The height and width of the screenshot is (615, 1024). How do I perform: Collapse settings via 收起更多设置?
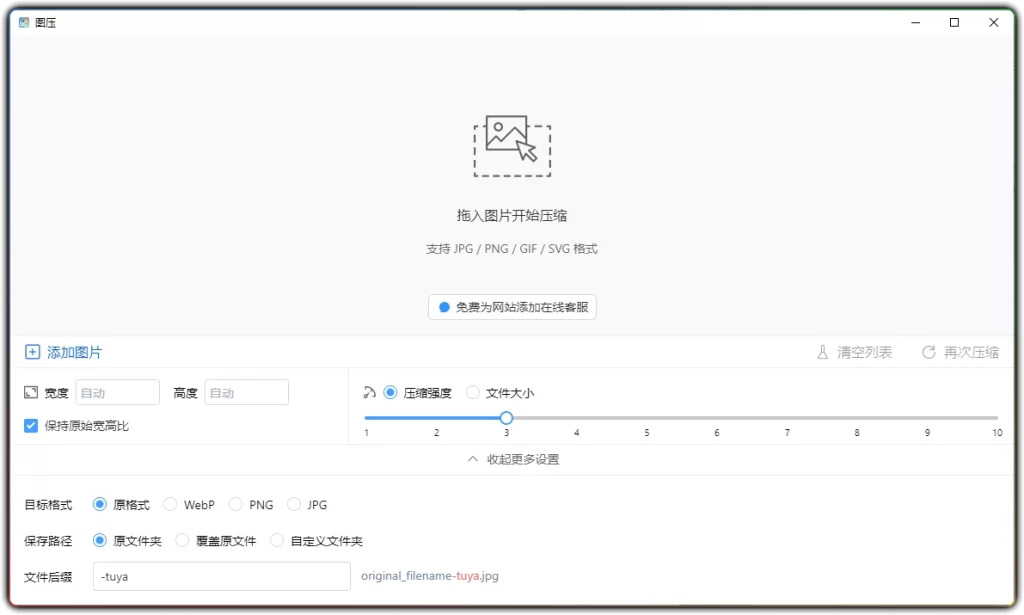512,458
